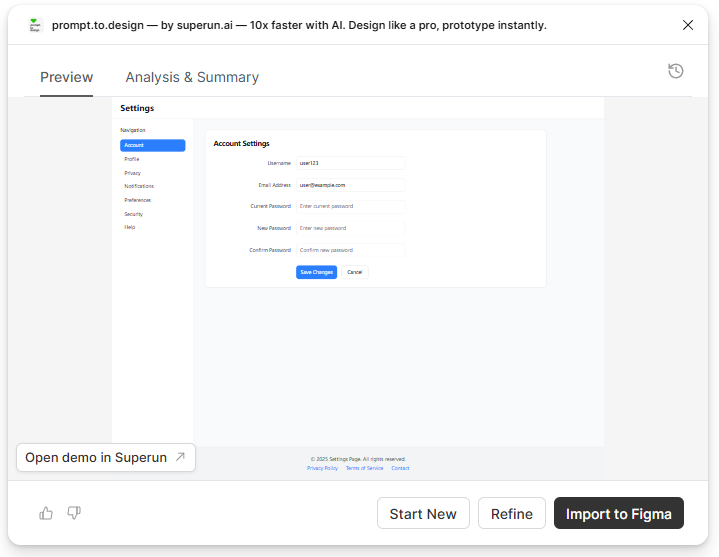This screenshot has height=557, width=719.
Task: Click the Account Settings heading text
Action: [242, 143]
